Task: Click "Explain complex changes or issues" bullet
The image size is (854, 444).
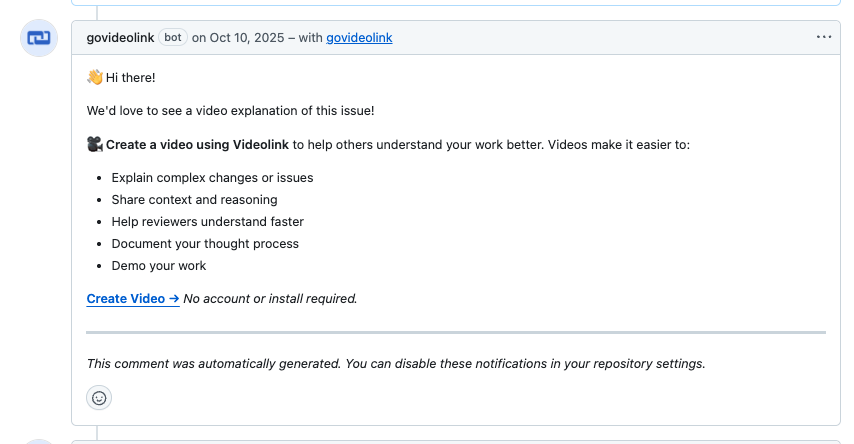Action: pos(212,178)
